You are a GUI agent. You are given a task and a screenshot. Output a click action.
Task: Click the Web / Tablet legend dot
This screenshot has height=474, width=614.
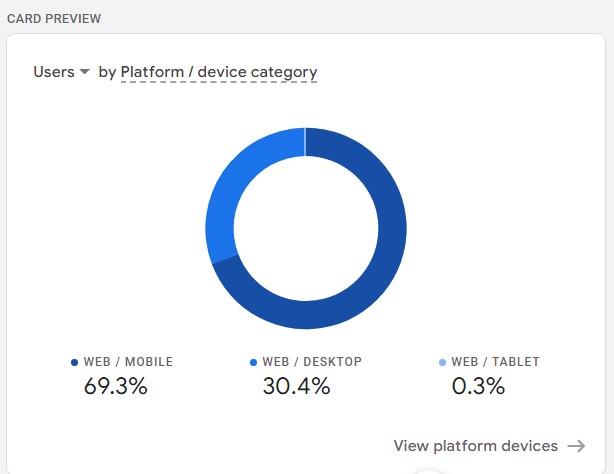click(442, 362)
